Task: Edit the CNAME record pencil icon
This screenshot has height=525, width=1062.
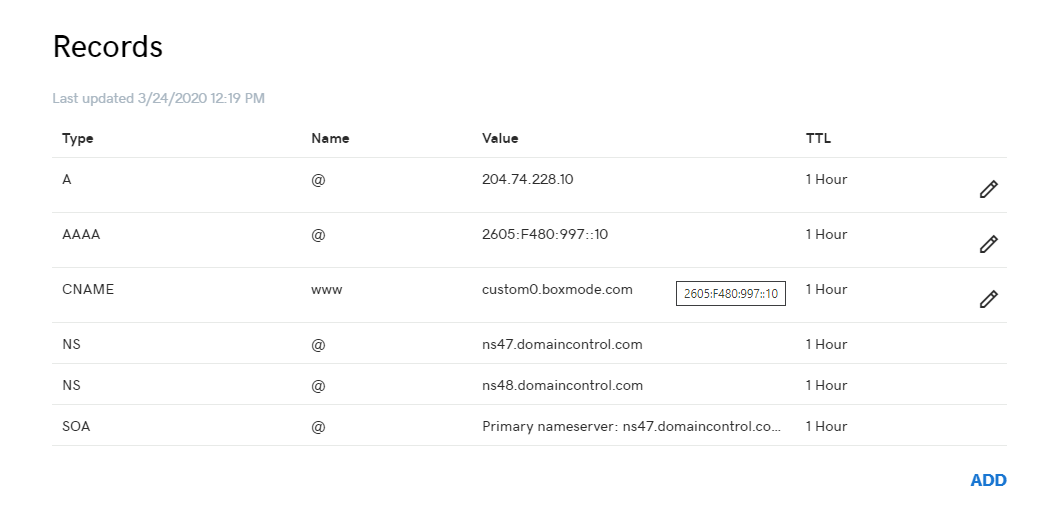Action: [988, 299]
